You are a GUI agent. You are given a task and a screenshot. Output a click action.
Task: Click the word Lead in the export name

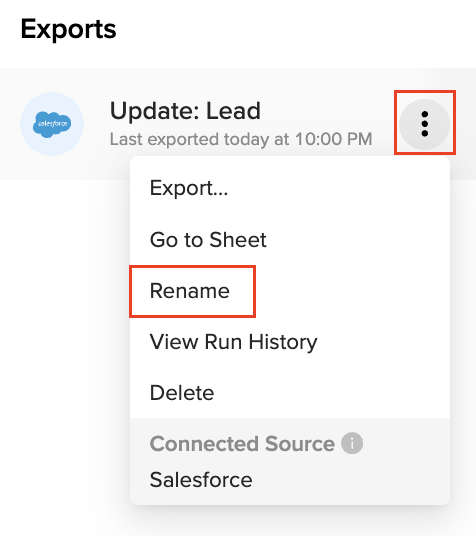point(233,111)
